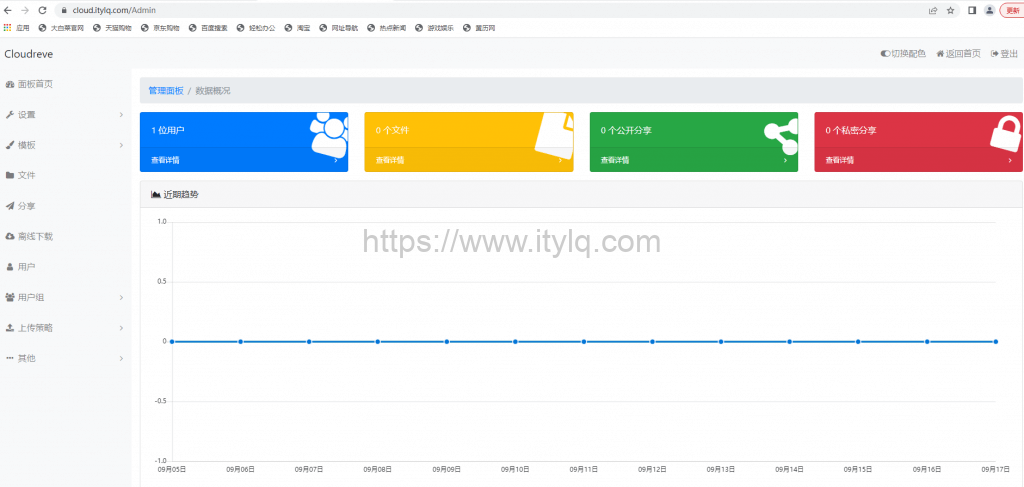Bookmark this page with the star icon
Viewport: 1024px width, 487px height.
pyautogui.click(x=950, y=10)
